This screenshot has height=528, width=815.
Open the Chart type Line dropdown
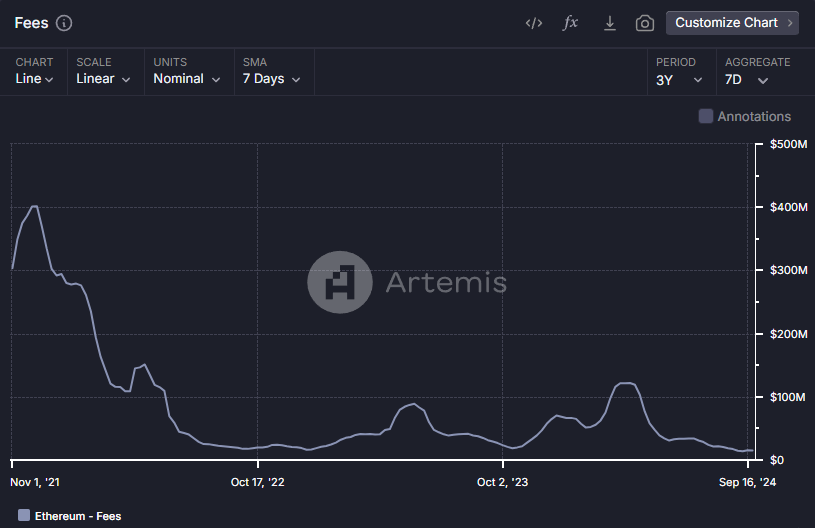point(35,79)
